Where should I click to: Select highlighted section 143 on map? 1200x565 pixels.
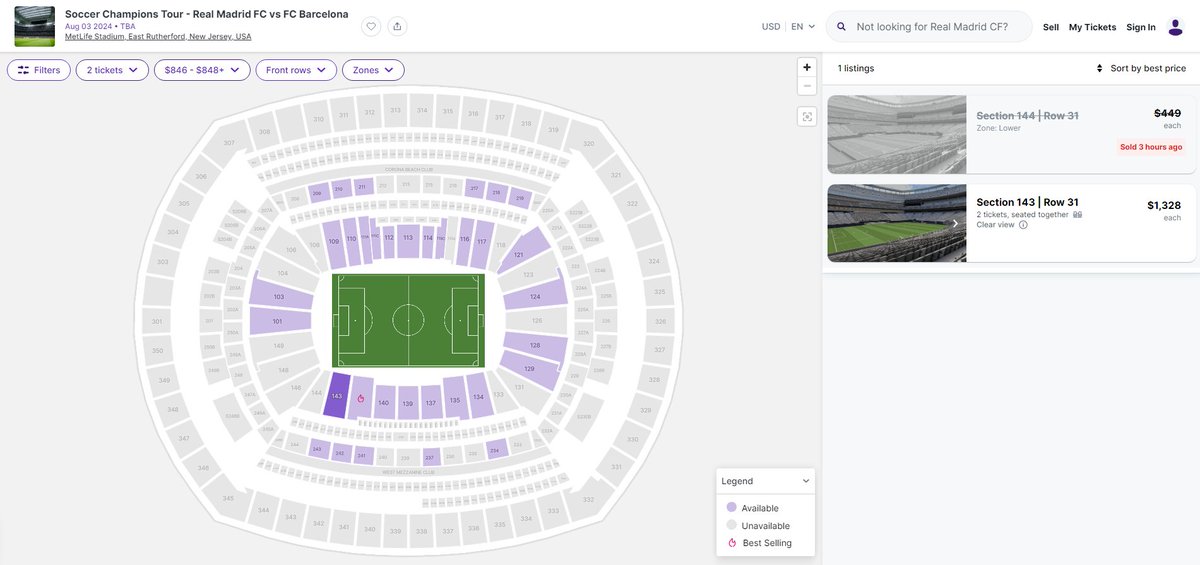click(x=336, y=396)
